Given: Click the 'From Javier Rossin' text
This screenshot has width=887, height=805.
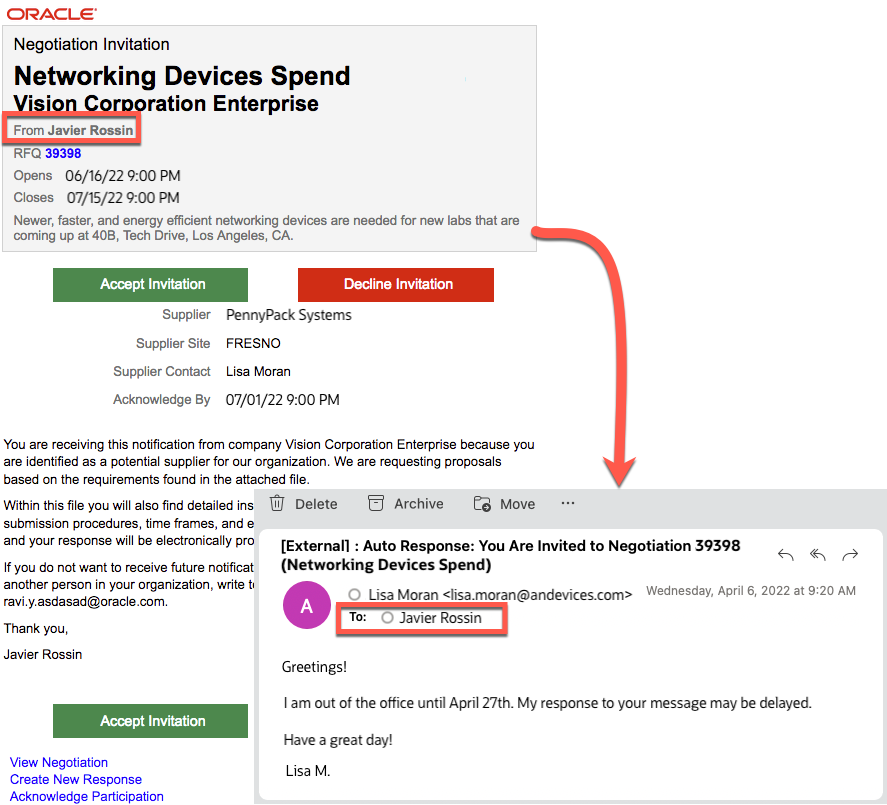Looking at the screenshot, I should coord(74,131).
